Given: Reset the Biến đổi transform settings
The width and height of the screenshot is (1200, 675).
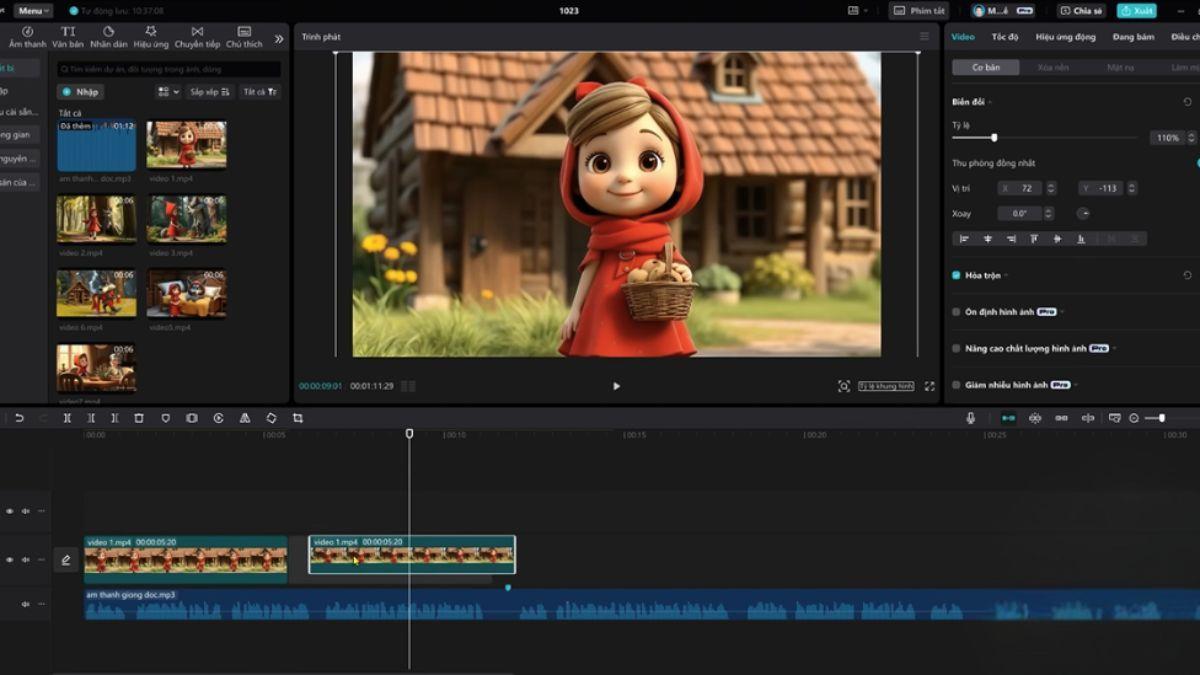Looking at the screenshot, I should 1187,102.
